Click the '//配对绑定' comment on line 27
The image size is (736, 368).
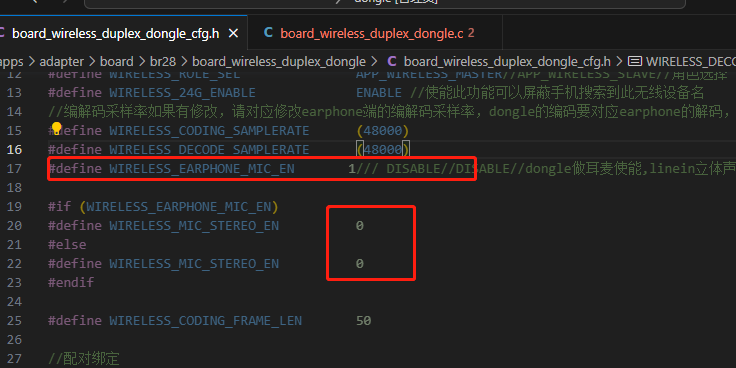[x=84, y=359]
